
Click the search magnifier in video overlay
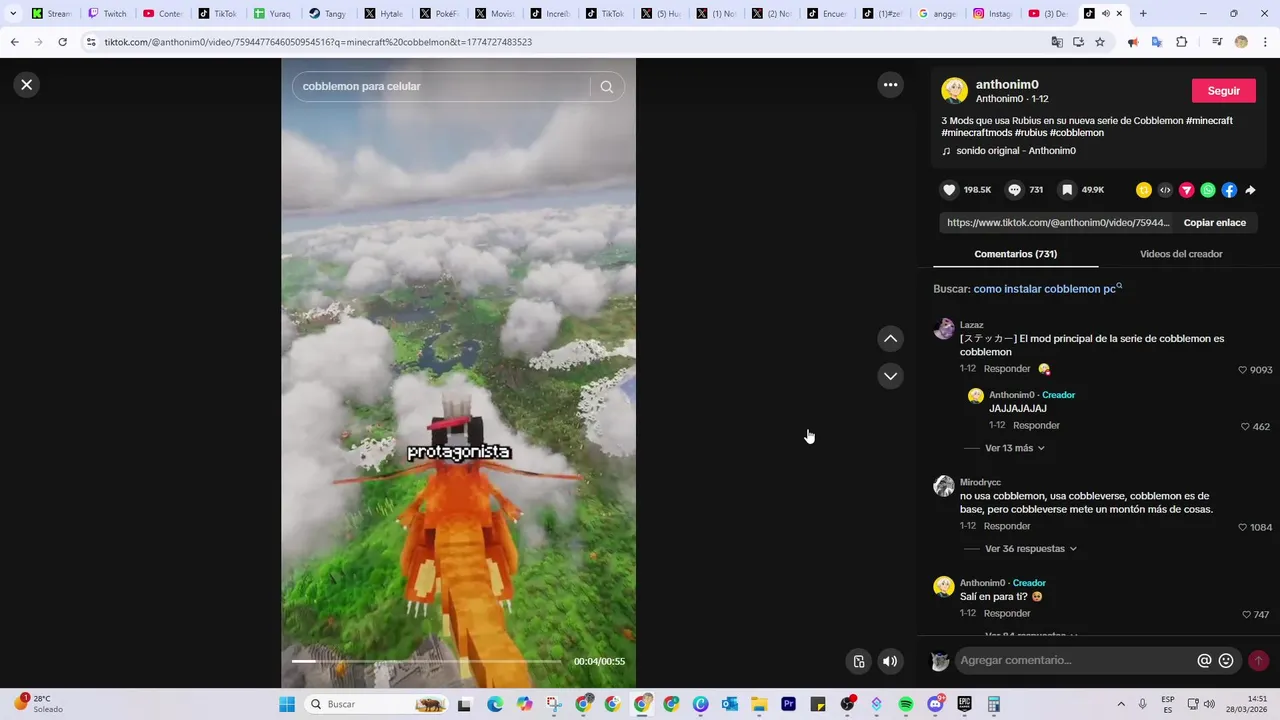607,87
